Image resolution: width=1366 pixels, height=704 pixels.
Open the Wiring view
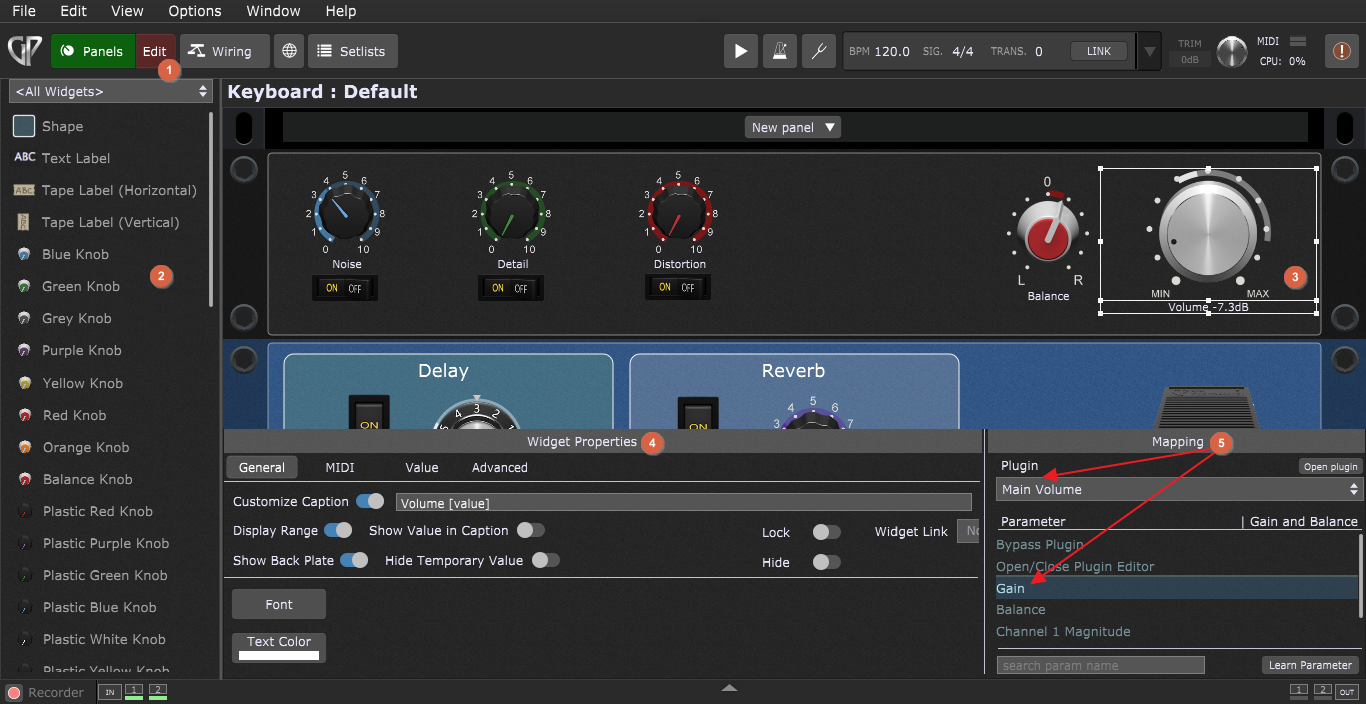pos(224,51)
